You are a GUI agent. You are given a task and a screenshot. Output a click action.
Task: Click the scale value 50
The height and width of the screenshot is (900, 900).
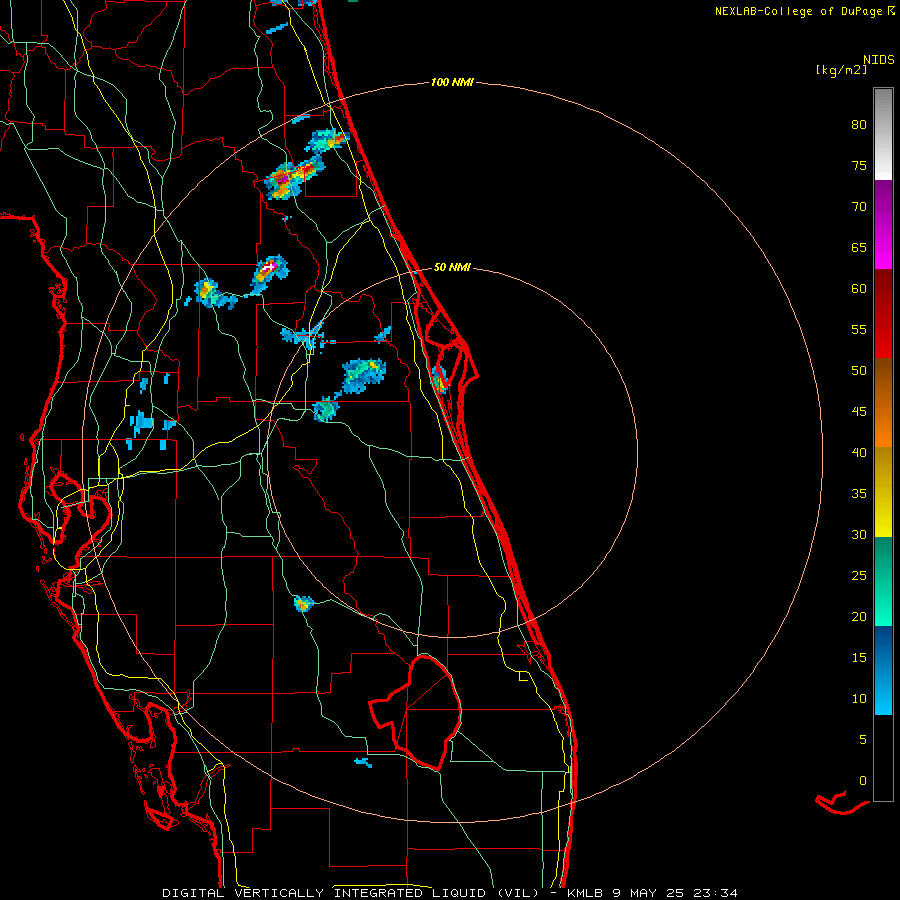tap(859, 371)
